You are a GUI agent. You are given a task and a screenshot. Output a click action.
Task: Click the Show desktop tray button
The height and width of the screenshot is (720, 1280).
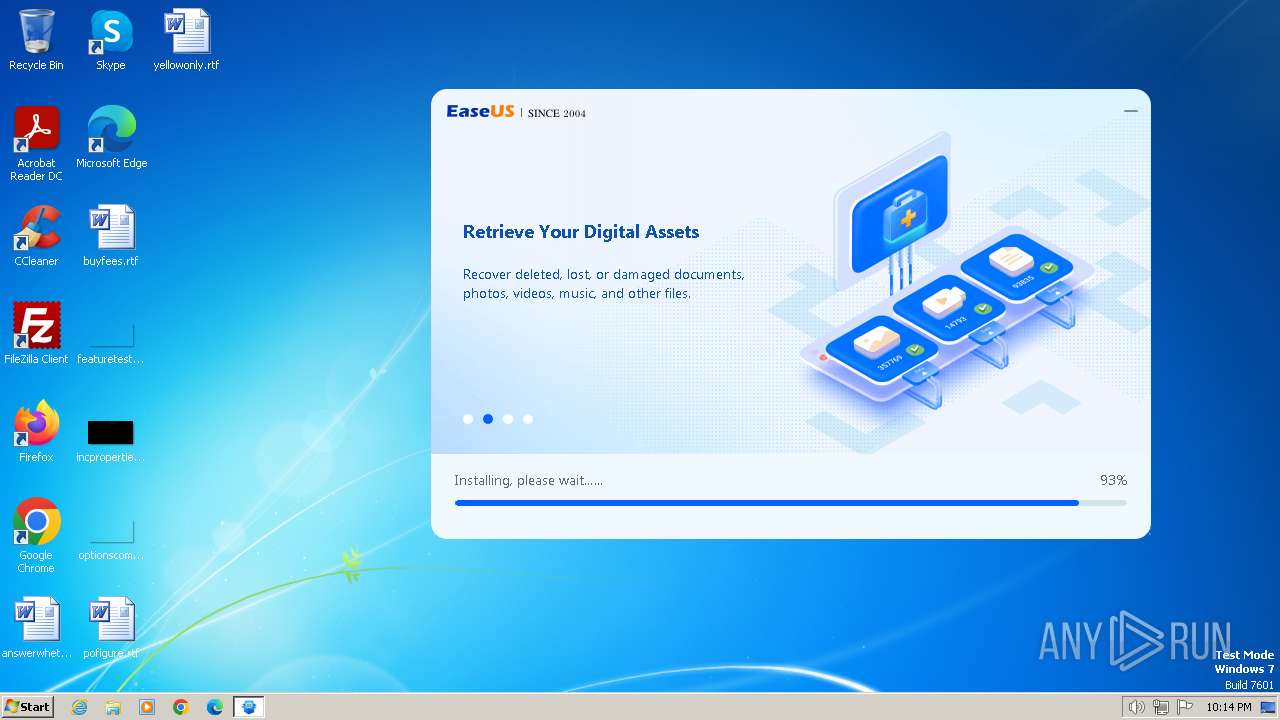point(1268,707)
